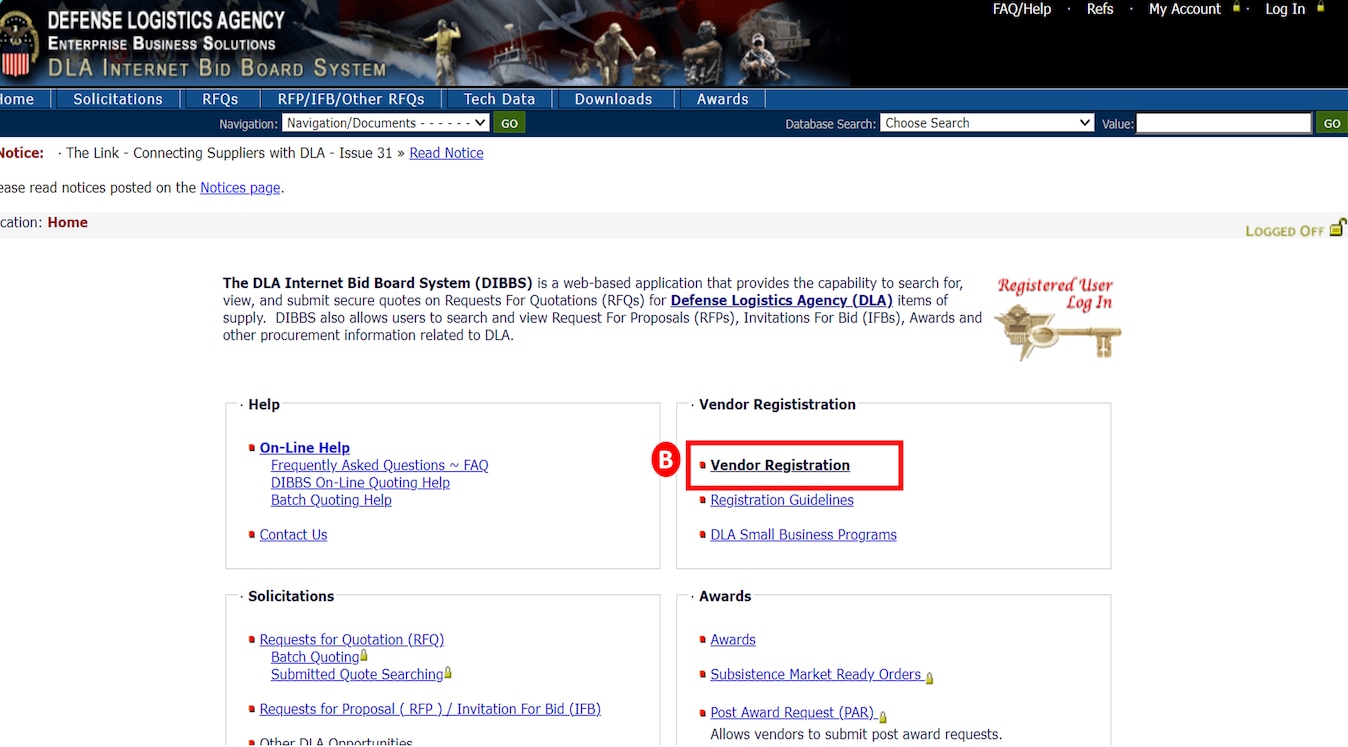Open the Database Search Choose Search dropdown
The height and width of the screenshot is (747, 1348).
point(987,123)
